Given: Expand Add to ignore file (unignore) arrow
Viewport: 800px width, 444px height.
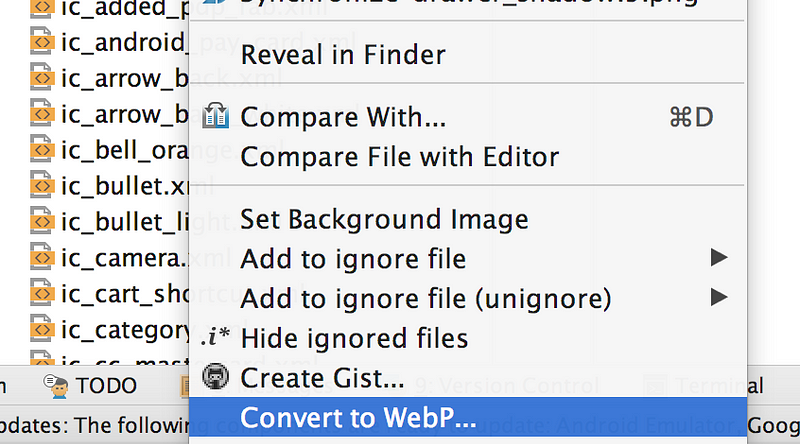Looking at the screenshot, I should (x=719, y=297).
